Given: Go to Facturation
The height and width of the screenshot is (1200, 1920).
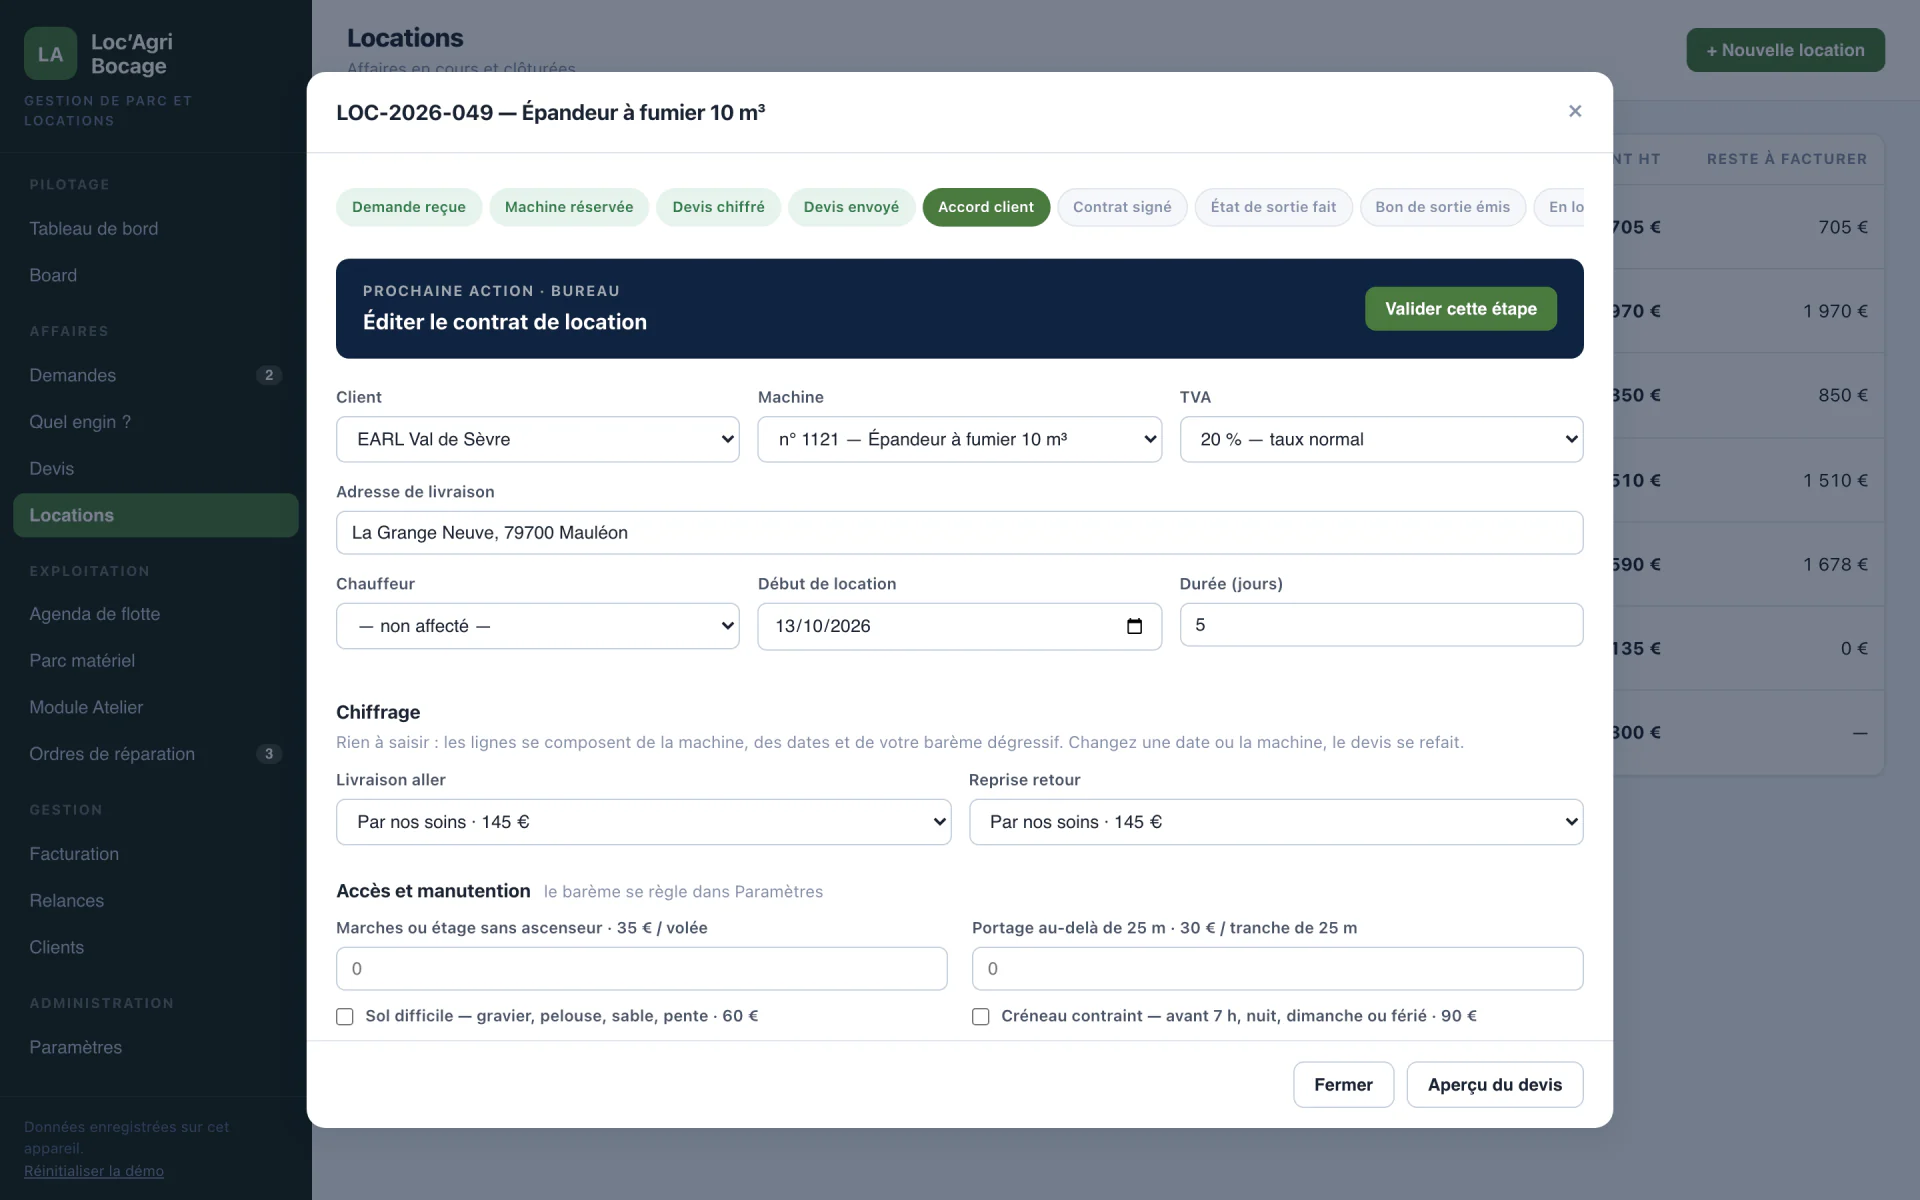Looking at the screenshot, I should 156,854.
